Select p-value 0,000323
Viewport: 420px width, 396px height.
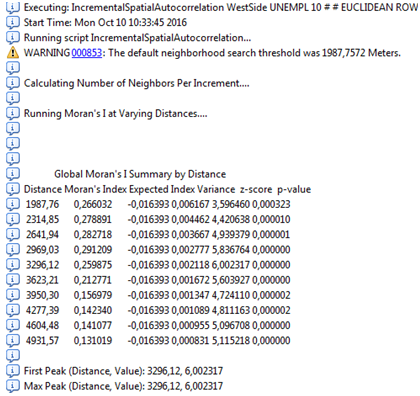click(271, 204)
